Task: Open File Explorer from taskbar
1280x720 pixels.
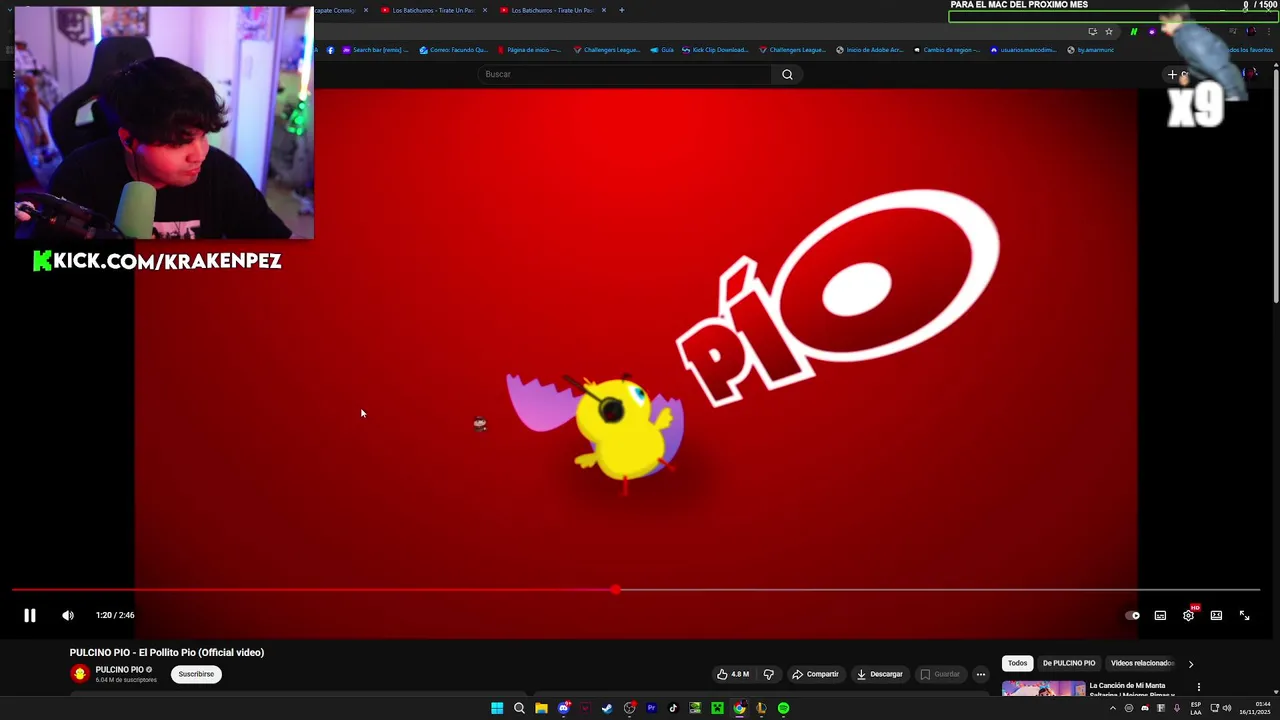Action: click(541, 708)
